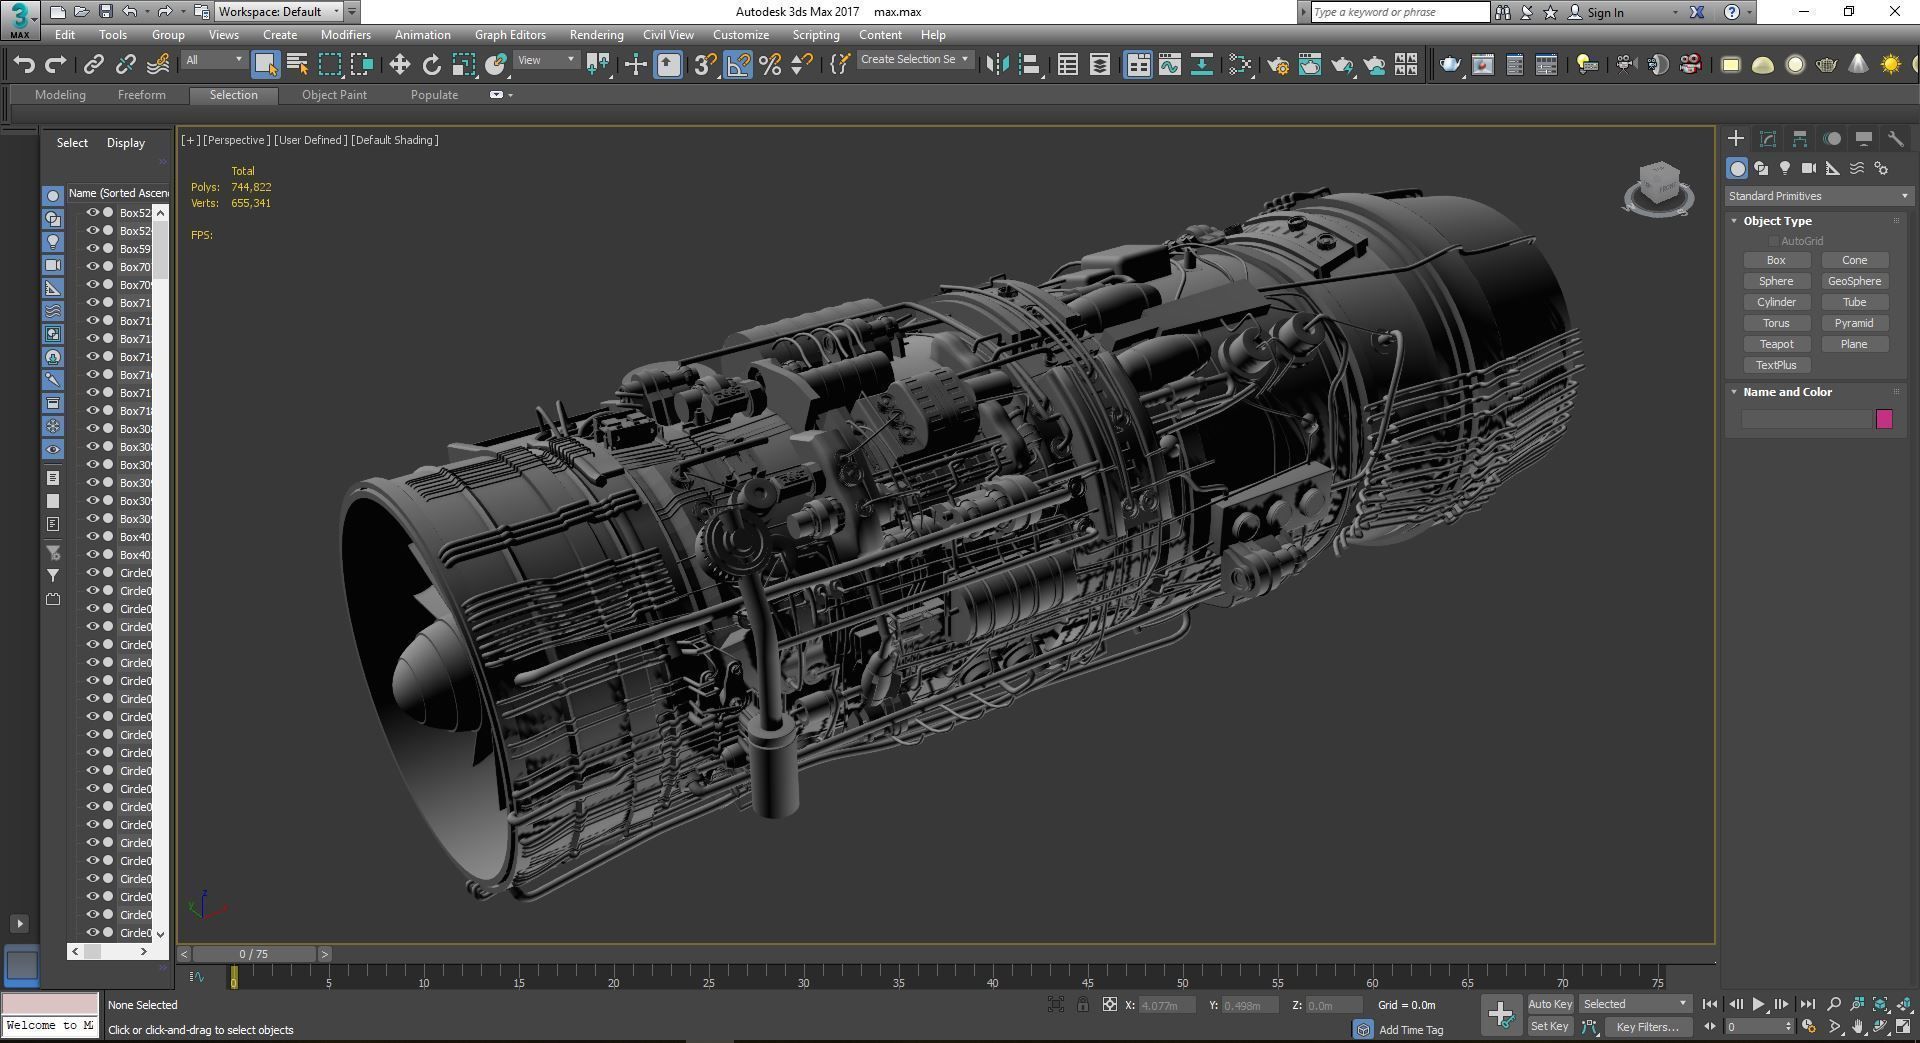Click the Undo arrow in the main toolbar
The height and width of the screenshot is (1043, 1920).
[23, 65]
